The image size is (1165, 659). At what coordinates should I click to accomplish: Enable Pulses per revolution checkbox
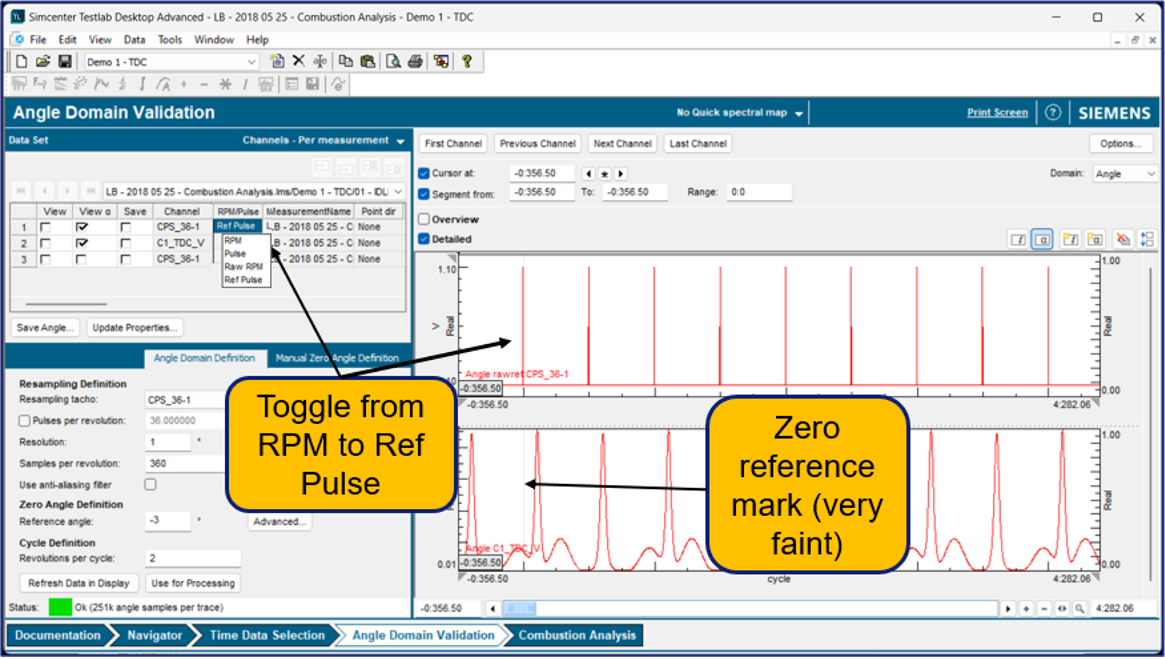point(25,421)
